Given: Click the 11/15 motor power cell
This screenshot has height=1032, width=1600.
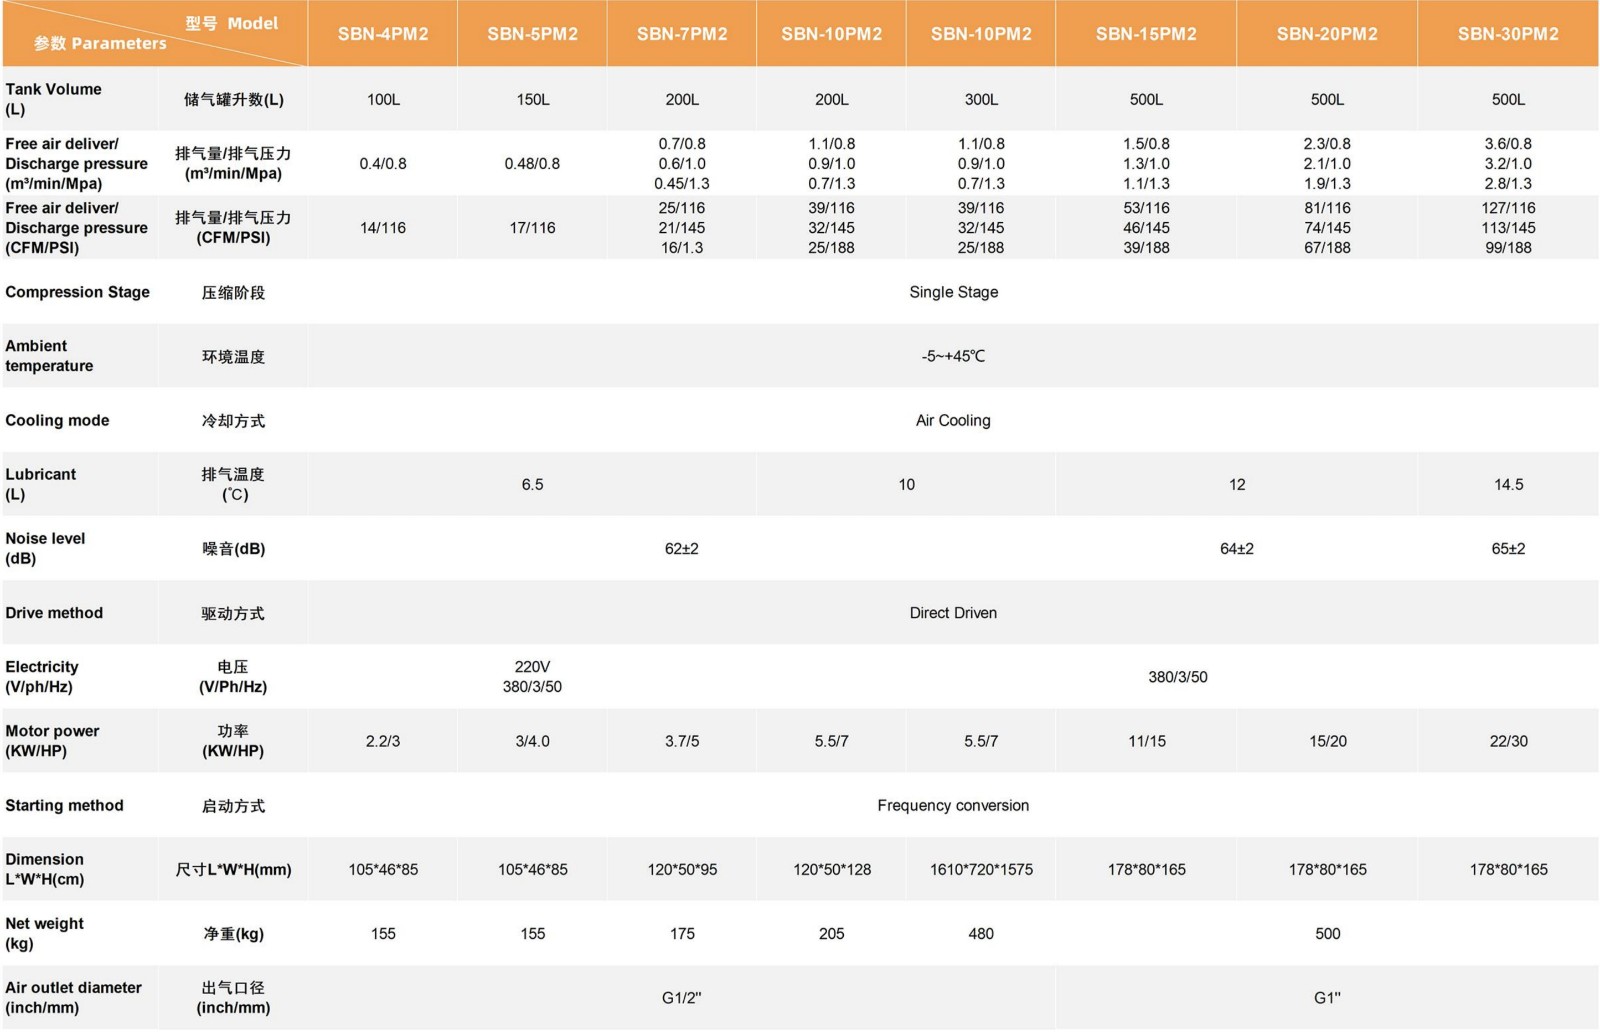Looking at the screenshot, I should point(1147,741).
